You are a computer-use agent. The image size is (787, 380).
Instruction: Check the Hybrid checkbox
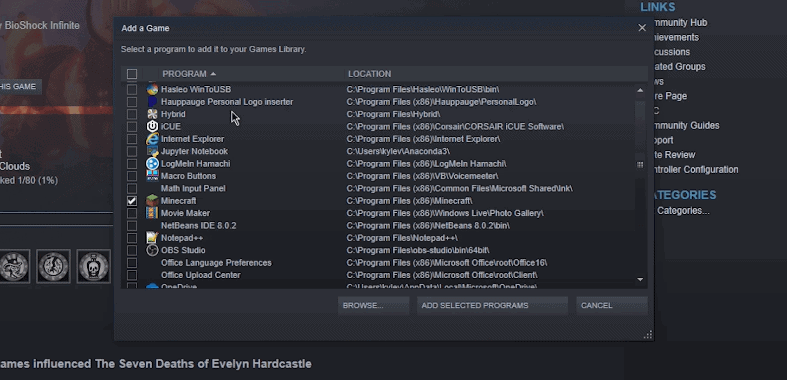pos(132,114)
